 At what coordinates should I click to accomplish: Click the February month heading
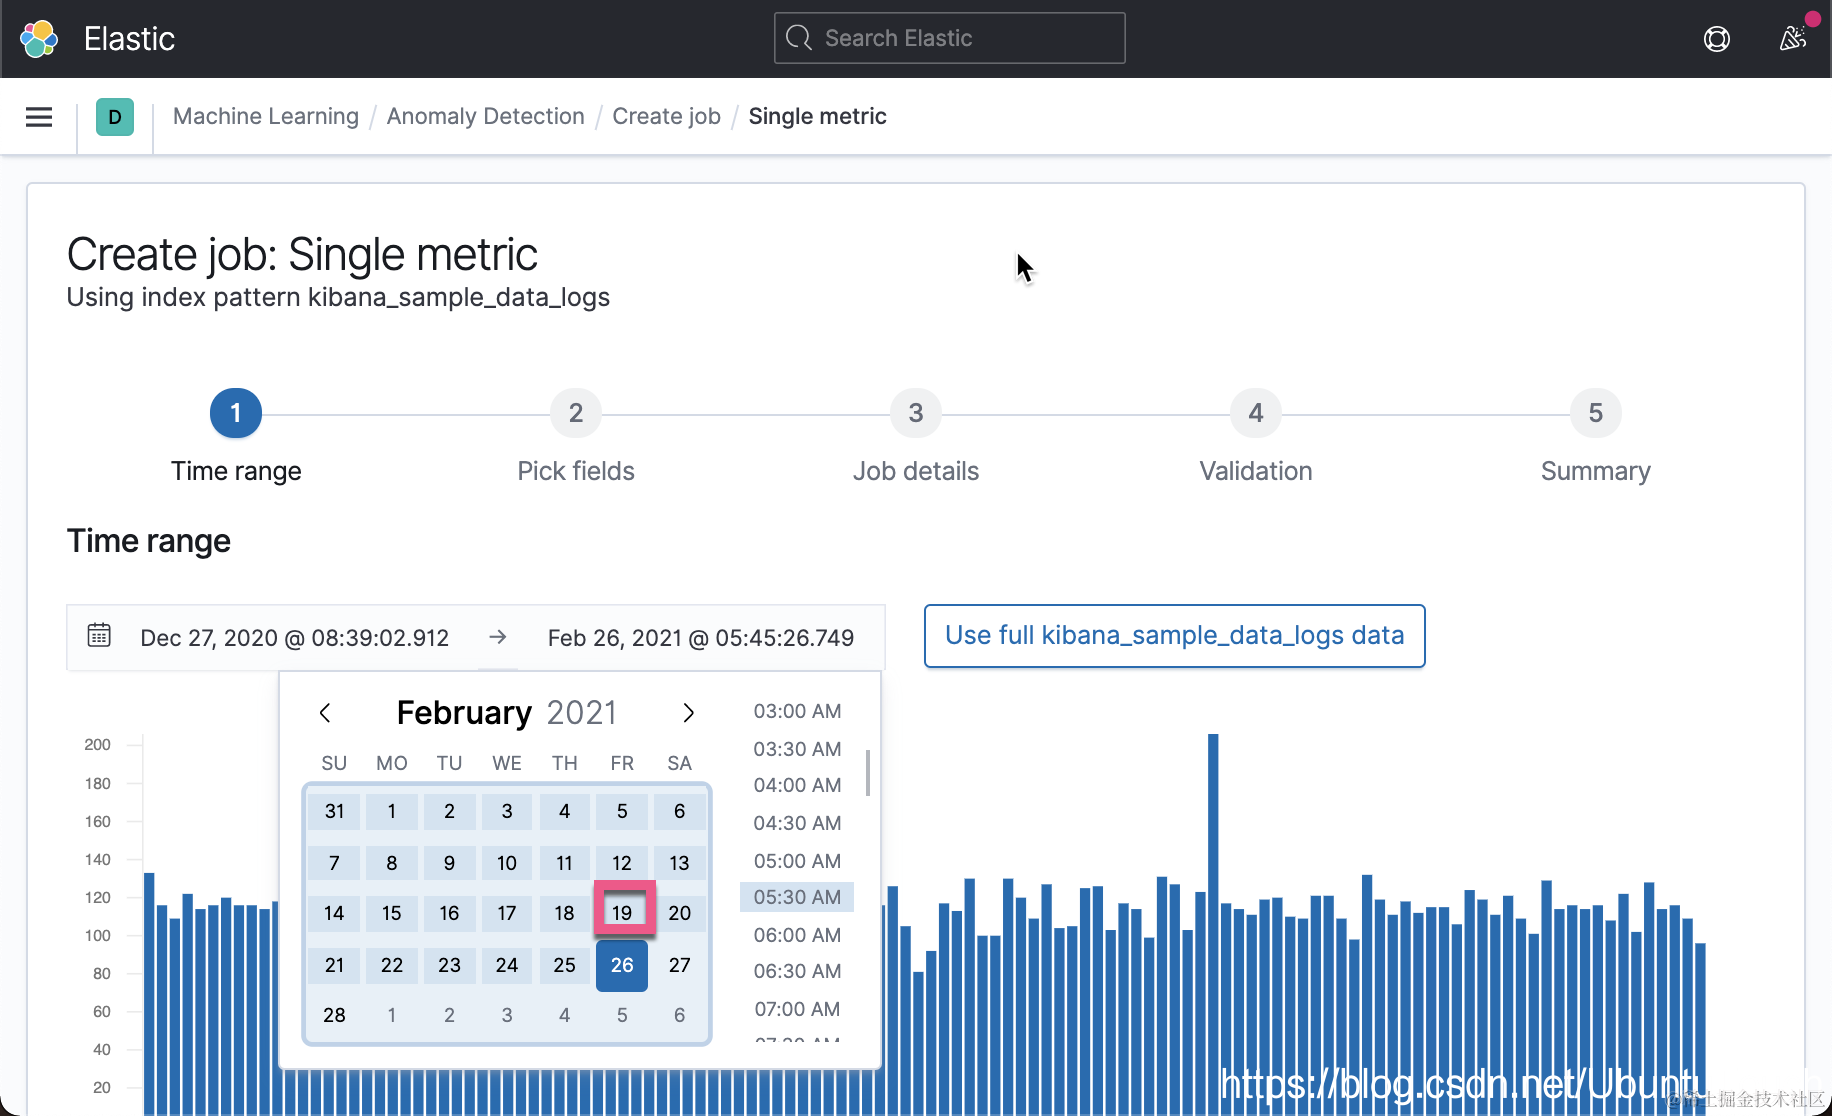(x=464, y=713)
